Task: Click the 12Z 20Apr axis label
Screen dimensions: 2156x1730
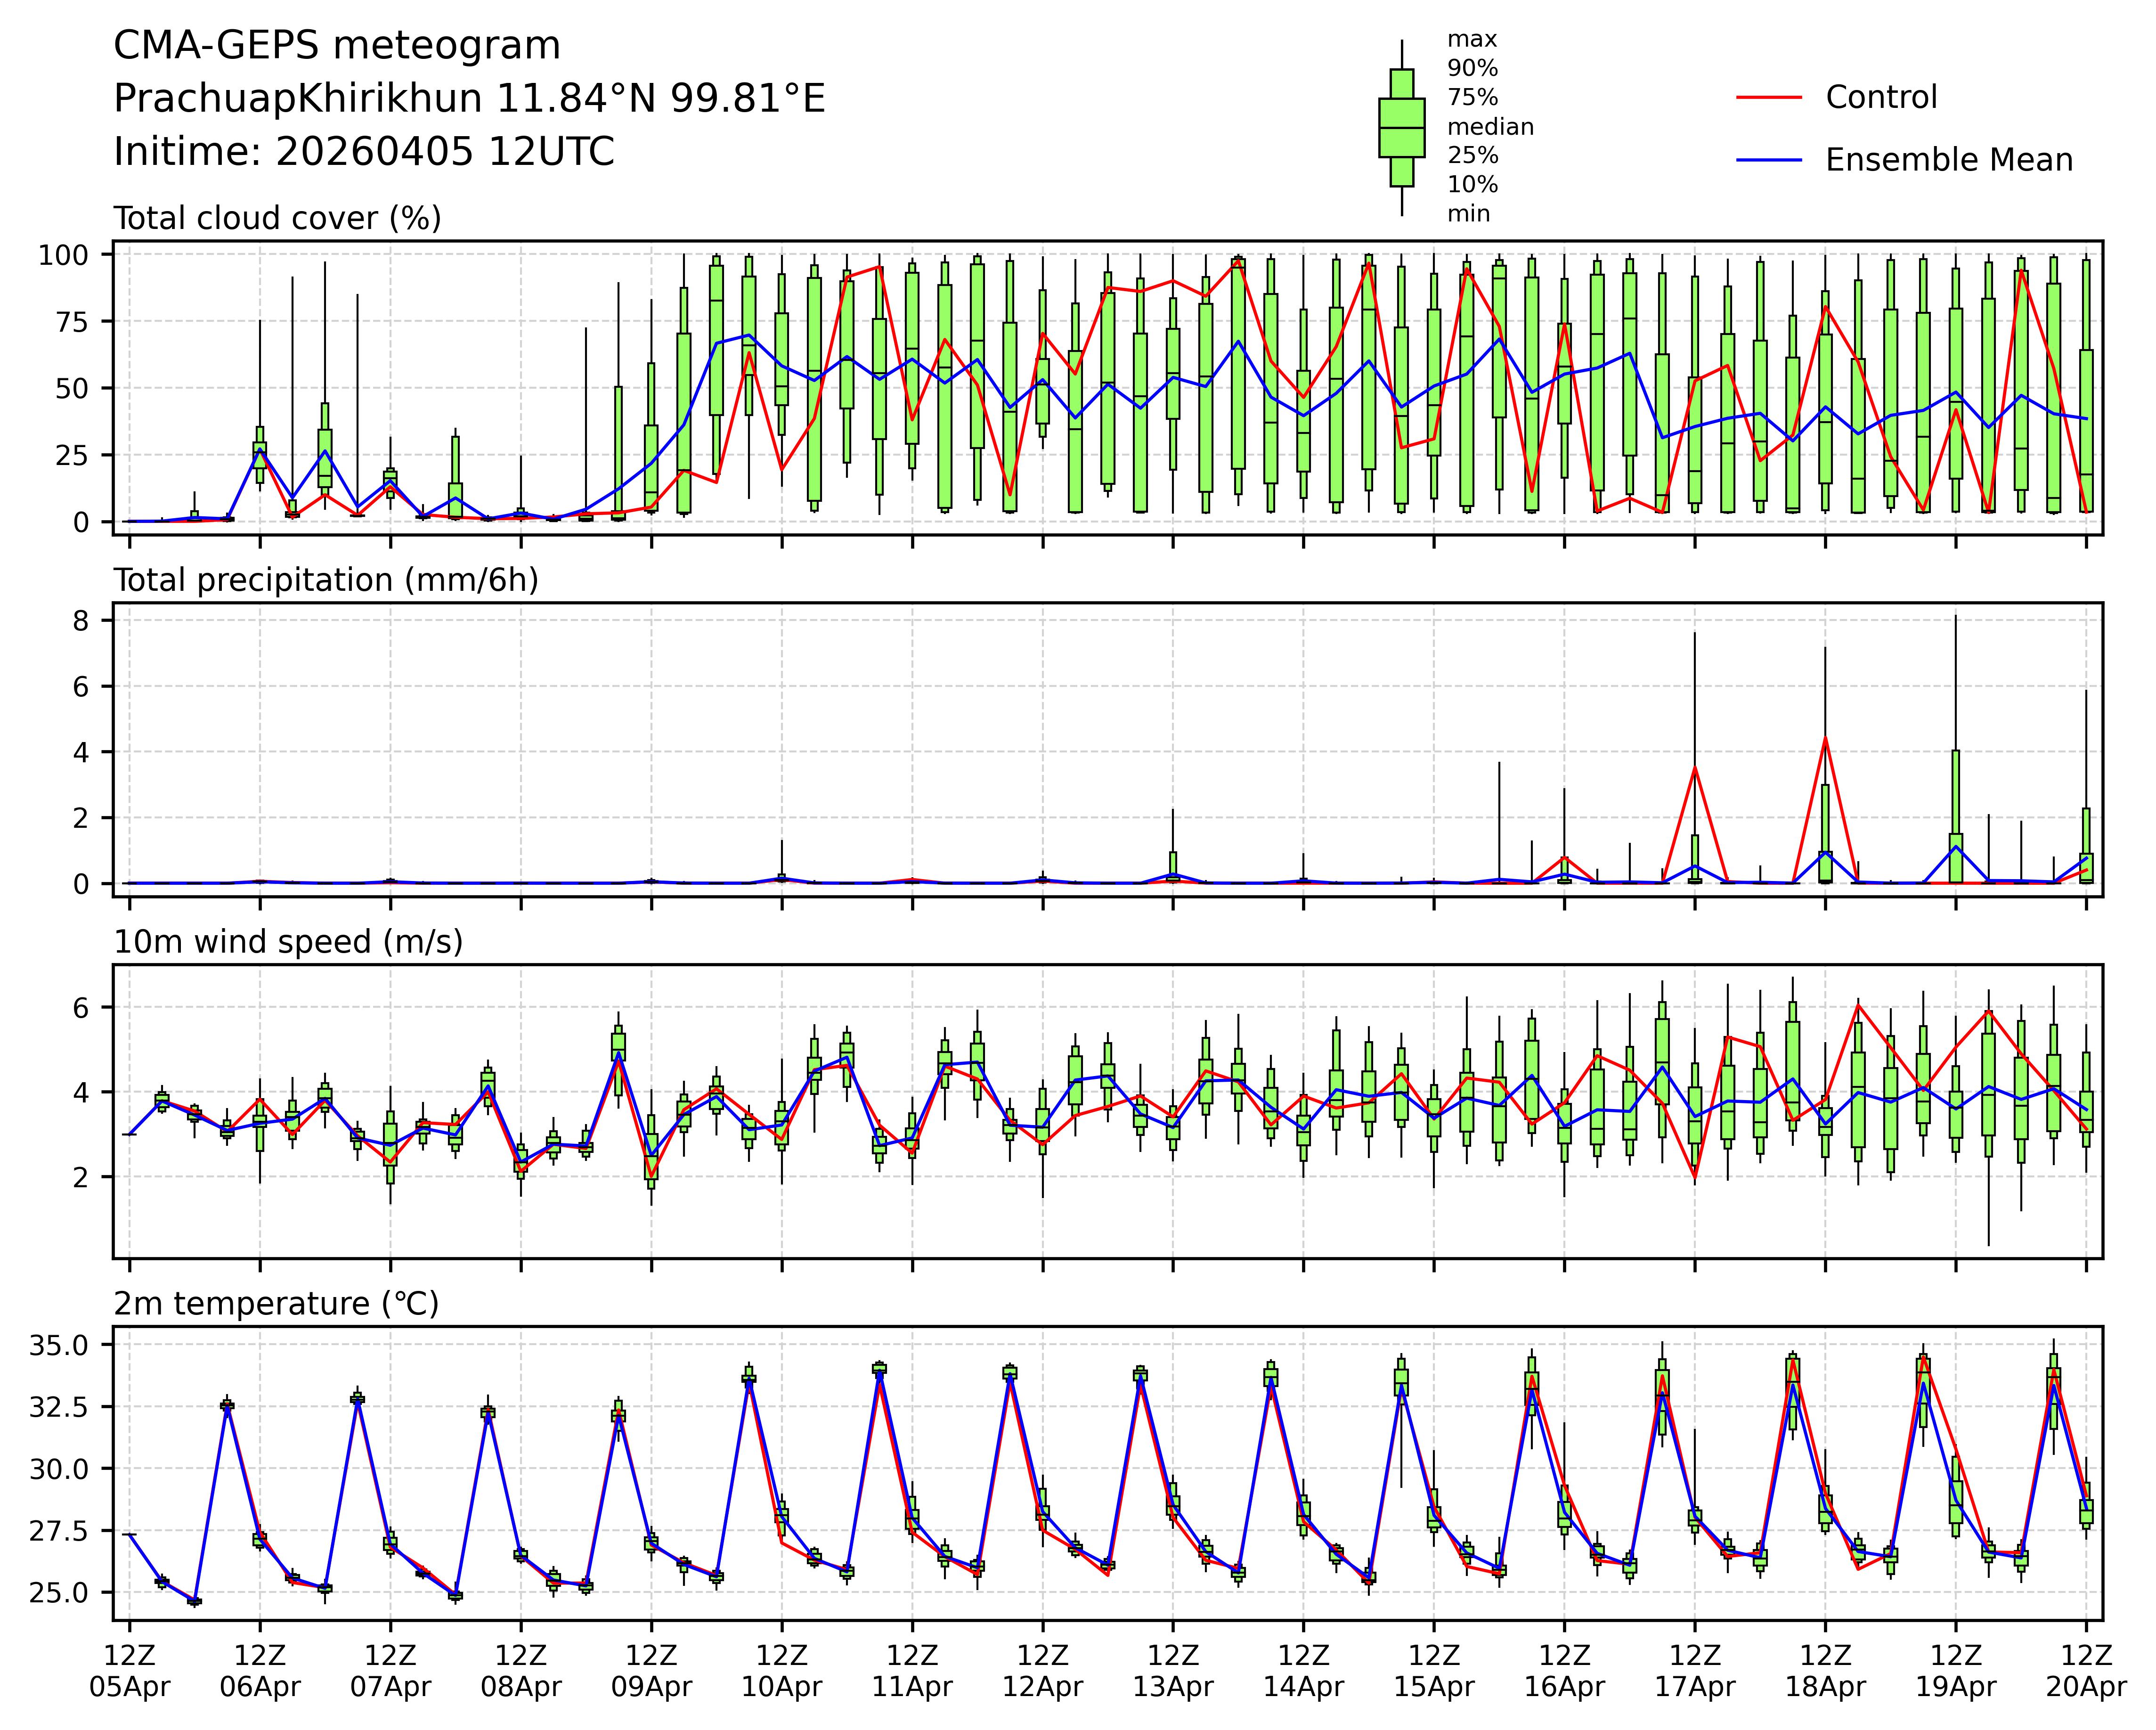Action: tap(2085, 1671)
